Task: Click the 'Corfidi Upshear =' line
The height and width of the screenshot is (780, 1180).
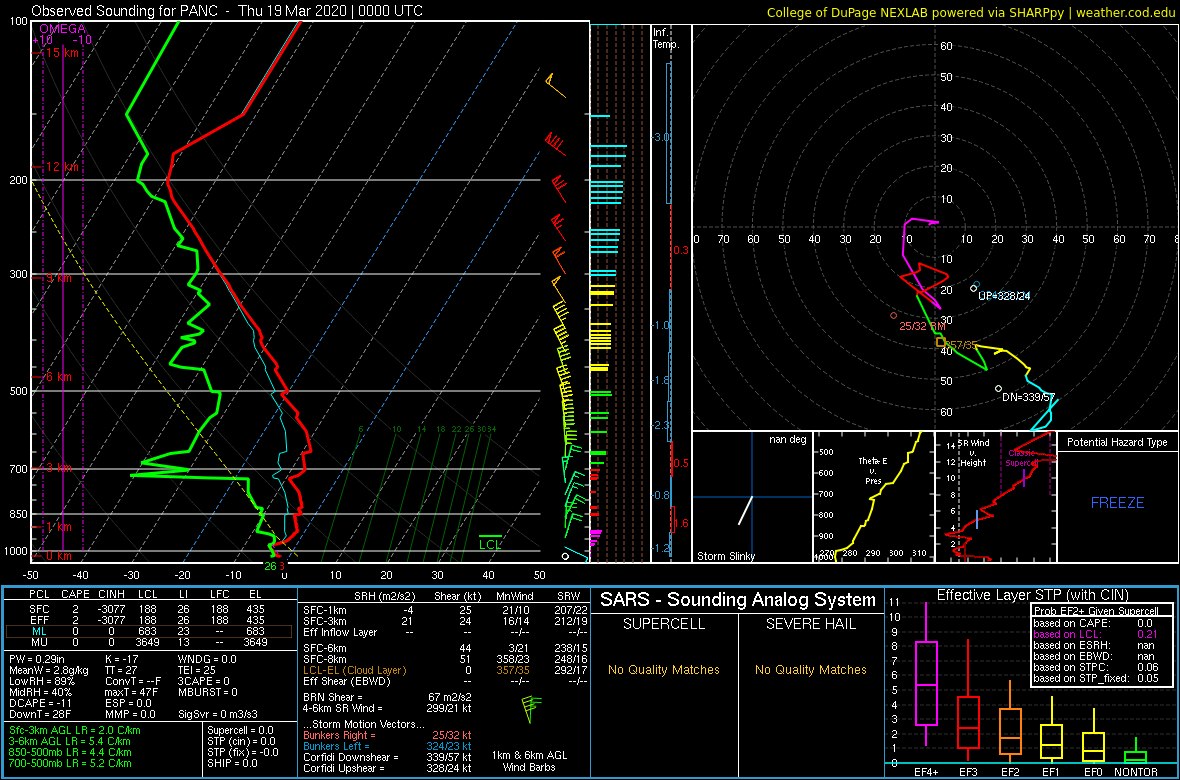Action: [388, 768]
